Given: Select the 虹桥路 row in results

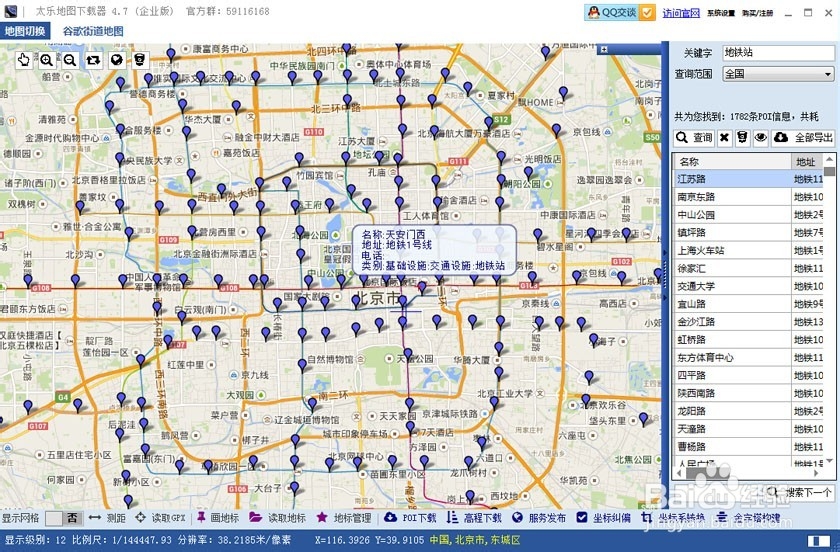Looking at the screenshot, I should [x=748, y=339].
